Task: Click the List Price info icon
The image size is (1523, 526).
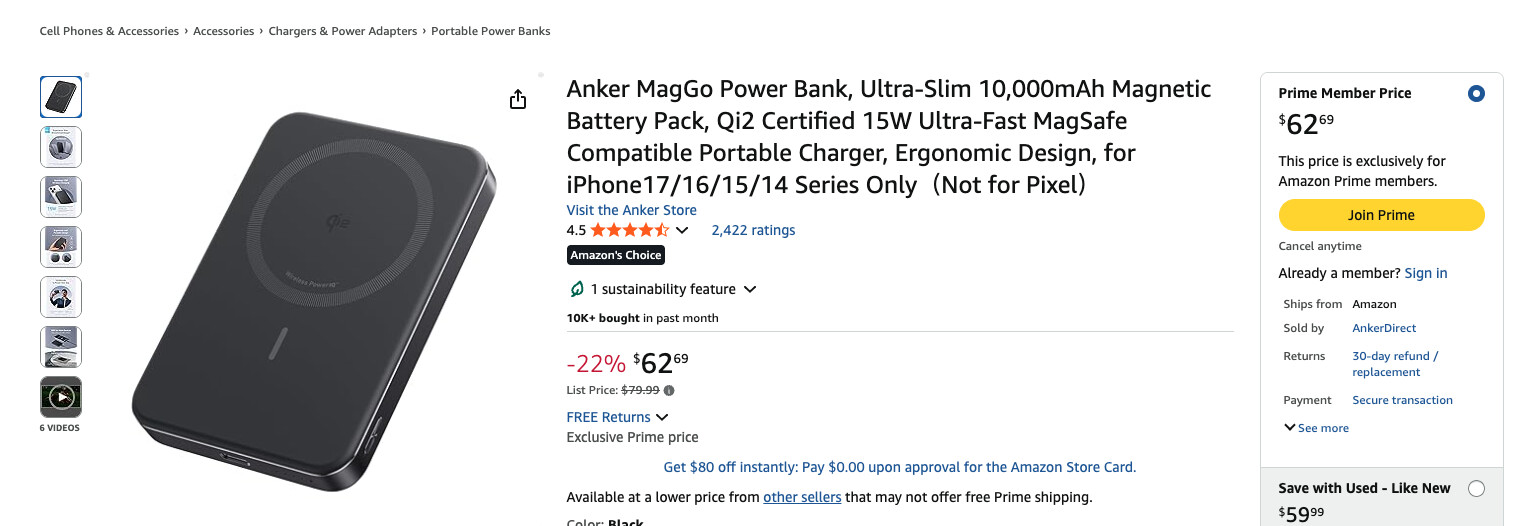Action: [669, 391]
